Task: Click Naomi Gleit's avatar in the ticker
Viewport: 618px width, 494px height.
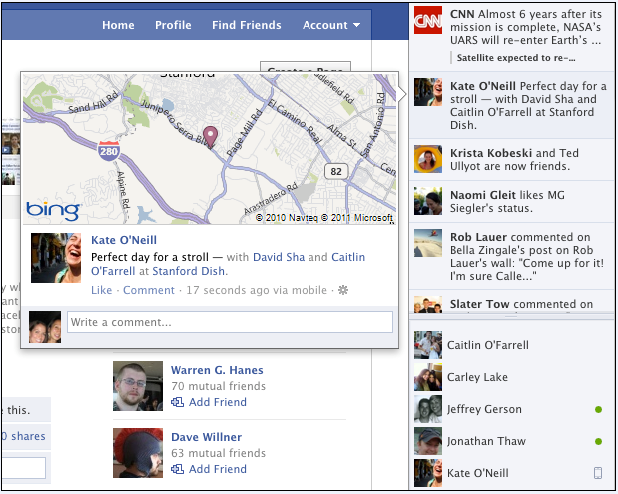Action: (428, 201)
